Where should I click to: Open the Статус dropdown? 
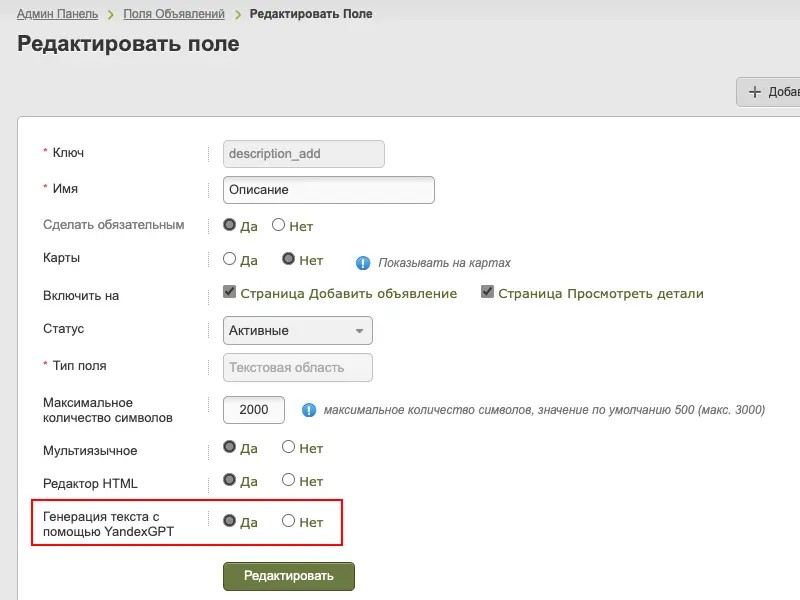(x=298, y=331)
